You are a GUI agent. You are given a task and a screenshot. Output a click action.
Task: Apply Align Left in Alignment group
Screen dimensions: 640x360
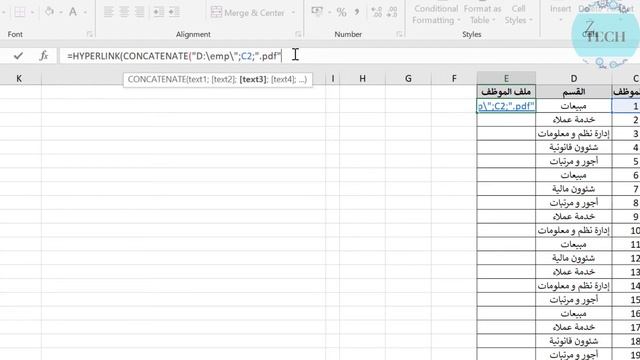109,12
